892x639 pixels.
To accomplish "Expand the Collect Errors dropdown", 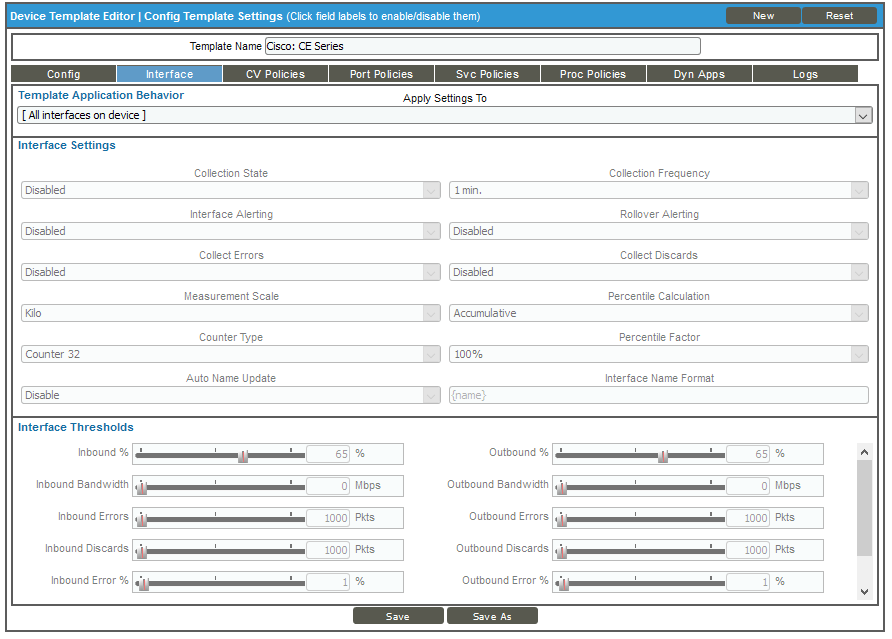I will tap(430, 272).
